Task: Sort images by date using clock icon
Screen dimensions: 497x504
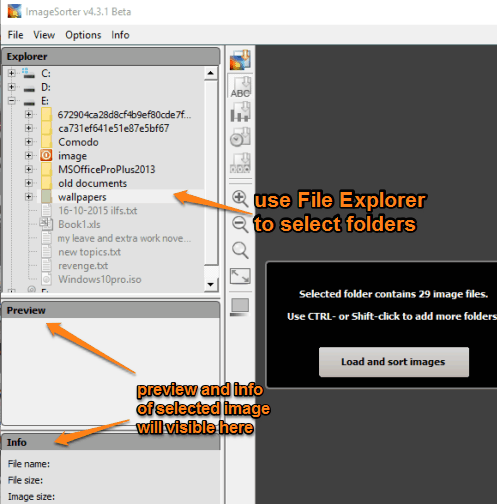Action: [x=240, y=137]
